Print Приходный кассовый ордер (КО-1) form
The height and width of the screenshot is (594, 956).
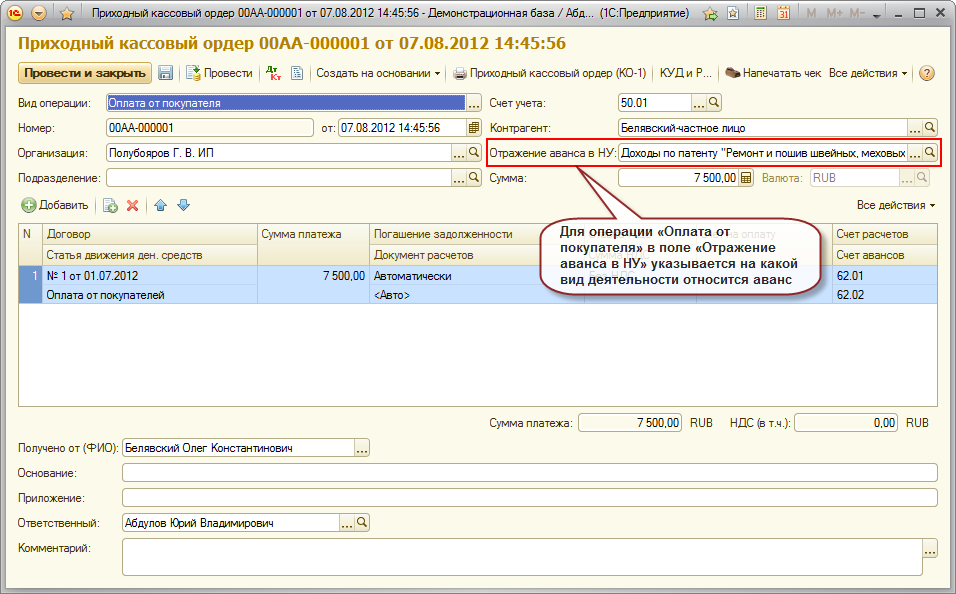[x=549, y=73]
